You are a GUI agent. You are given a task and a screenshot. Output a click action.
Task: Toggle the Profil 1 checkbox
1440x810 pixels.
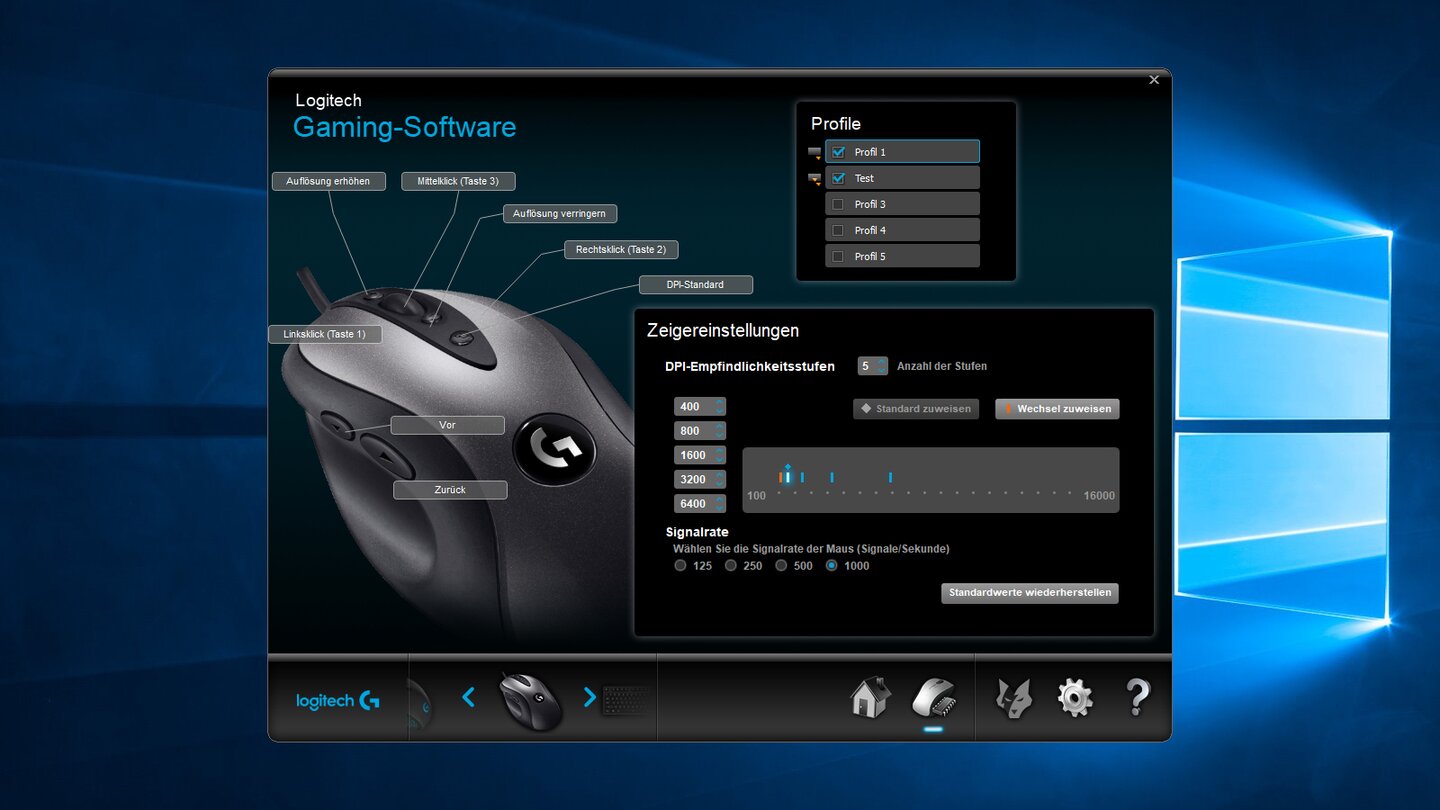pos(838,152)
